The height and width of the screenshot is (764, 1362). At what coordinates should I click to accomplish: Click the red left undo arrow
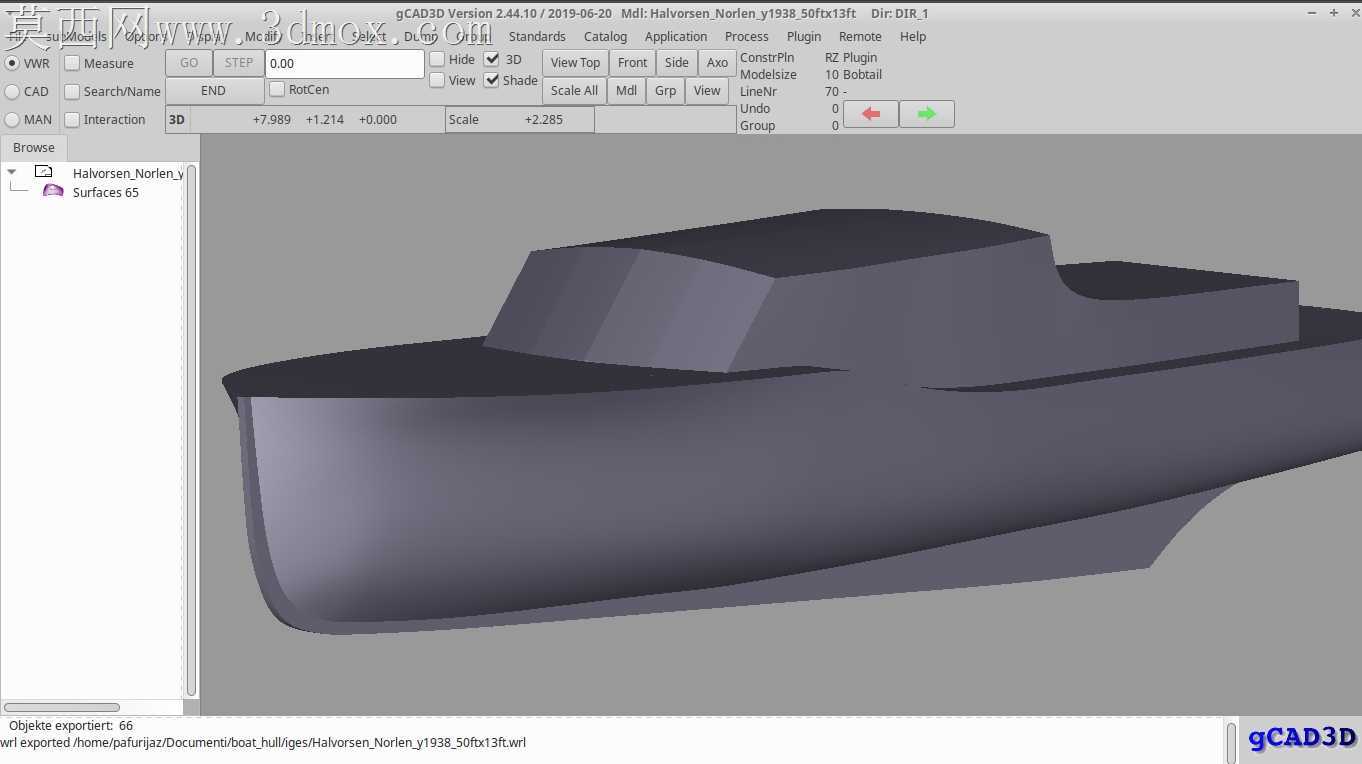(871, 114)
